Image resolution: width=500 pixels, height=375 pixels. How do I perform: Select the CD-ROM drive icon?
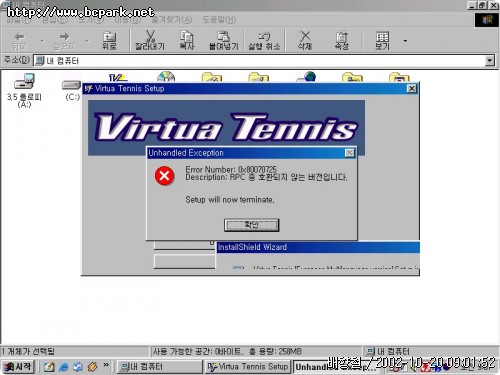coord(166,77)
